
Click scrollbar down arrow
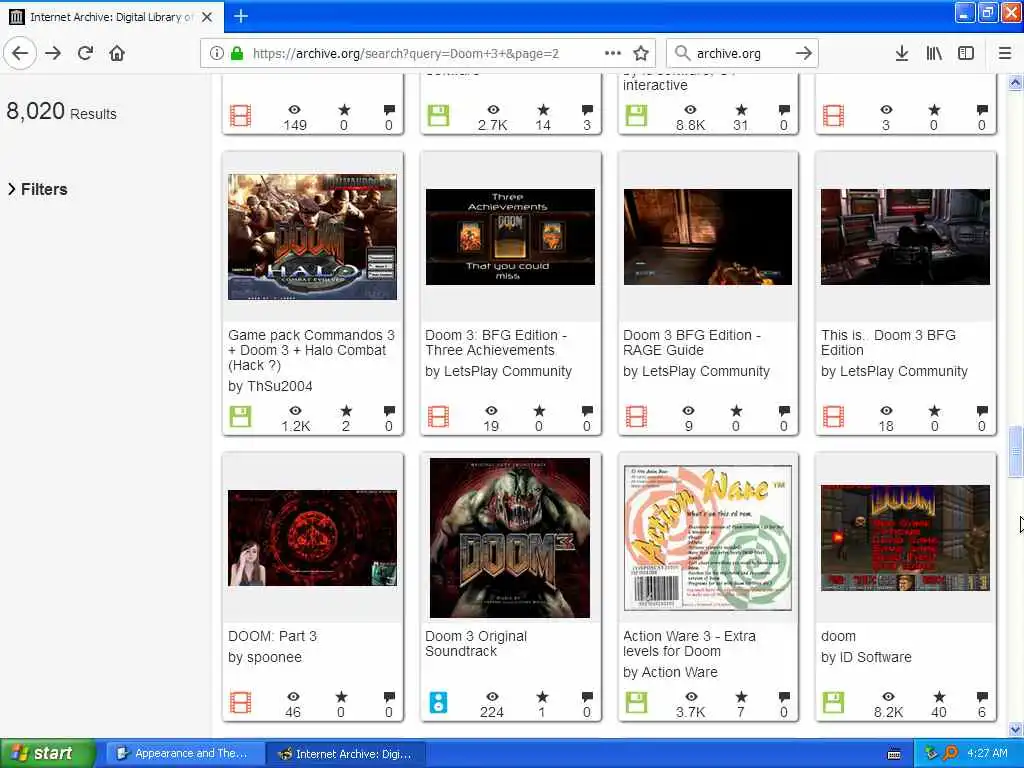1016,729
